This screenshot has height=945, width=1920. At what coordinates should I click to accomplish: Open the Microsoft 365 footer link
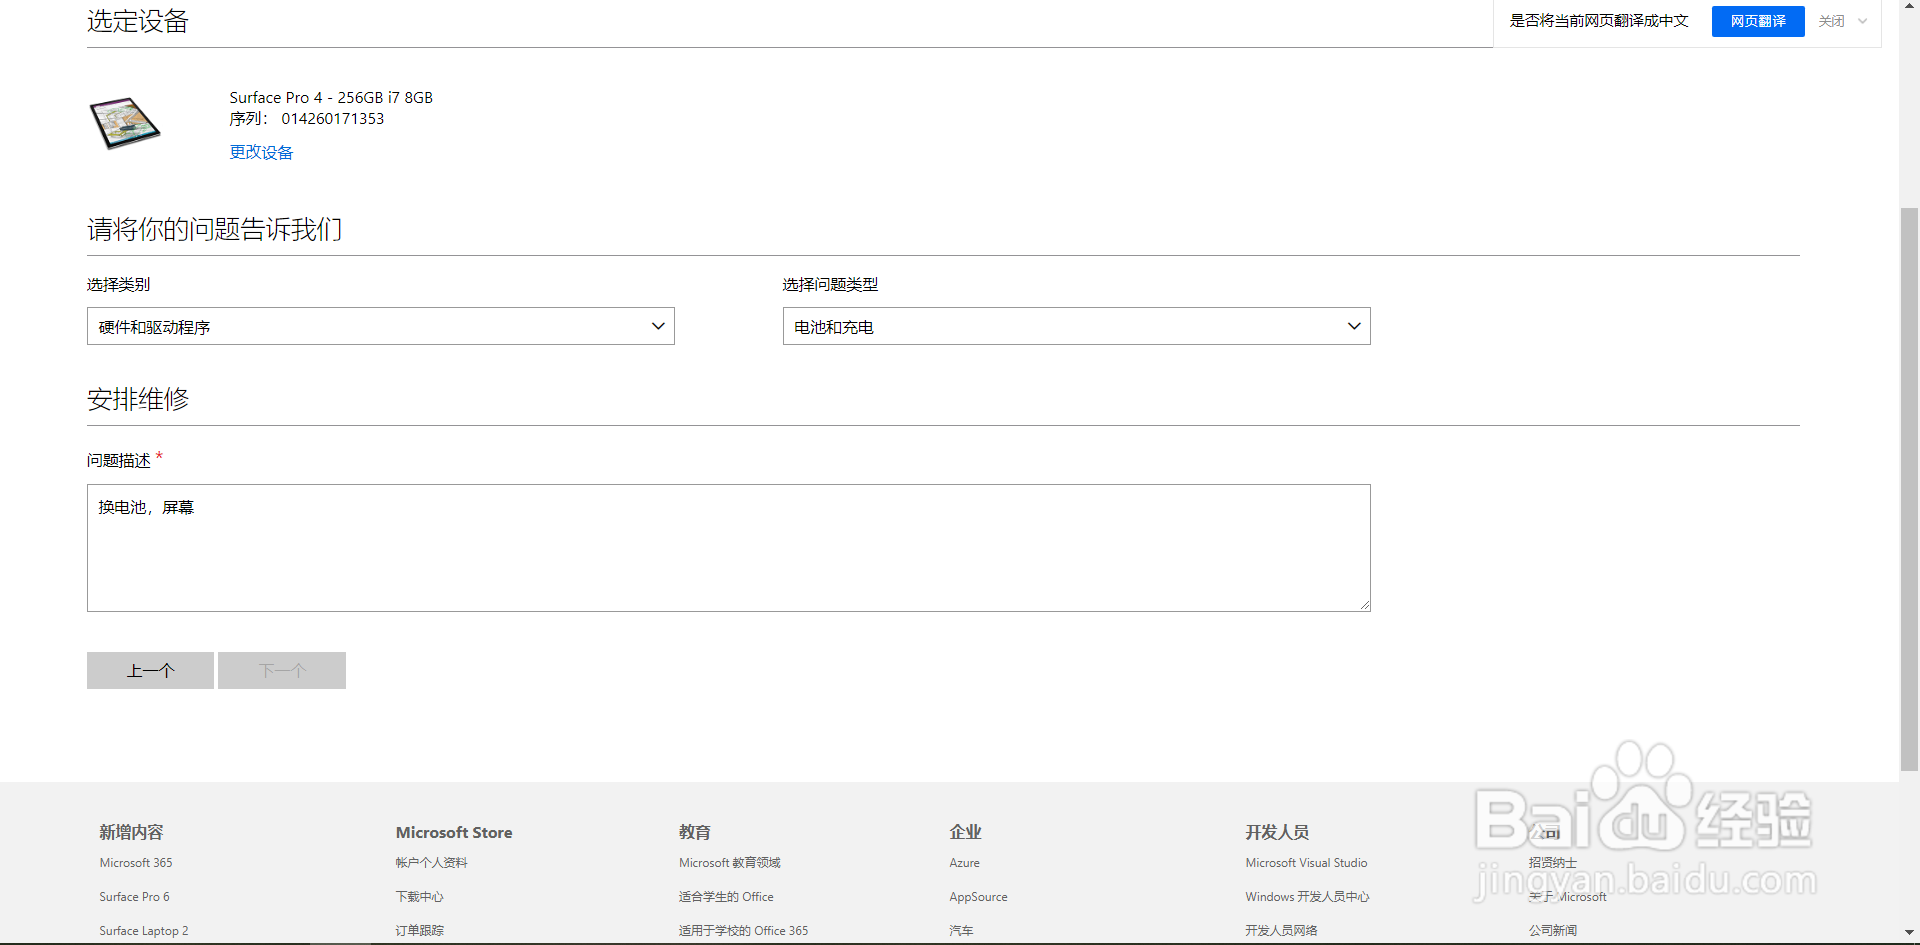(136, 862)
